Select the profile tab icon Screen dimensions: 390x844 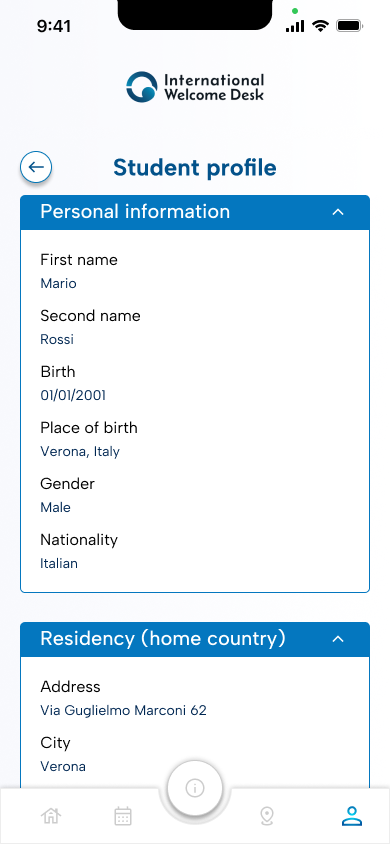[x=352, y=816]
